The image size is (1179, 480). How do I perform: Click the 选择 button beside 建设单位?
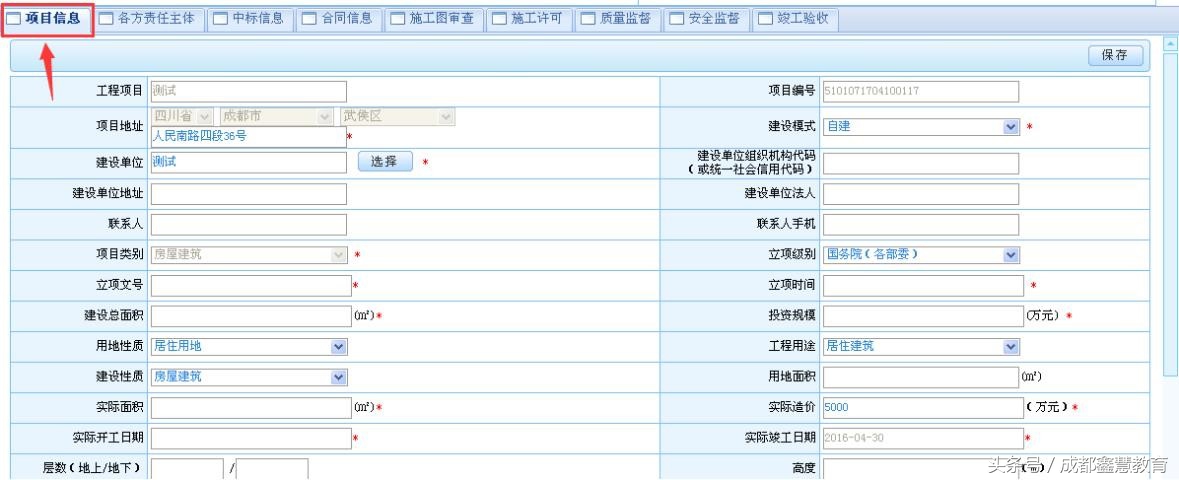(x=385, y=162)
